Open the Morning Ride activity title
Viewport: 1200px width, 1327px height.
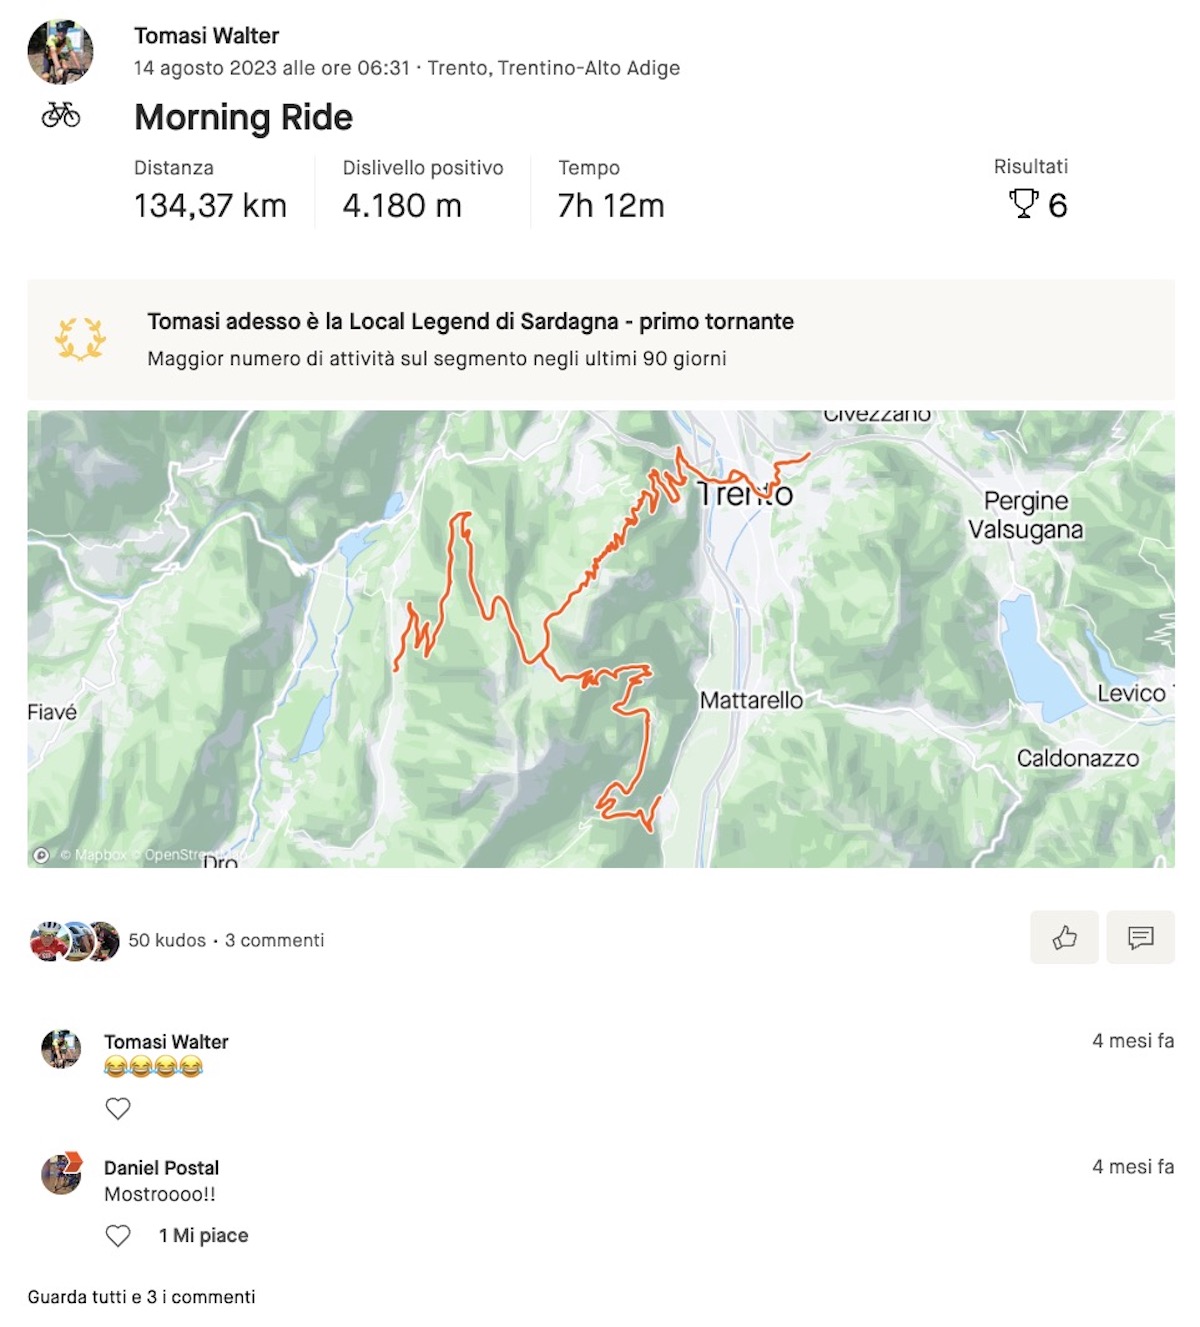point(243,117)
